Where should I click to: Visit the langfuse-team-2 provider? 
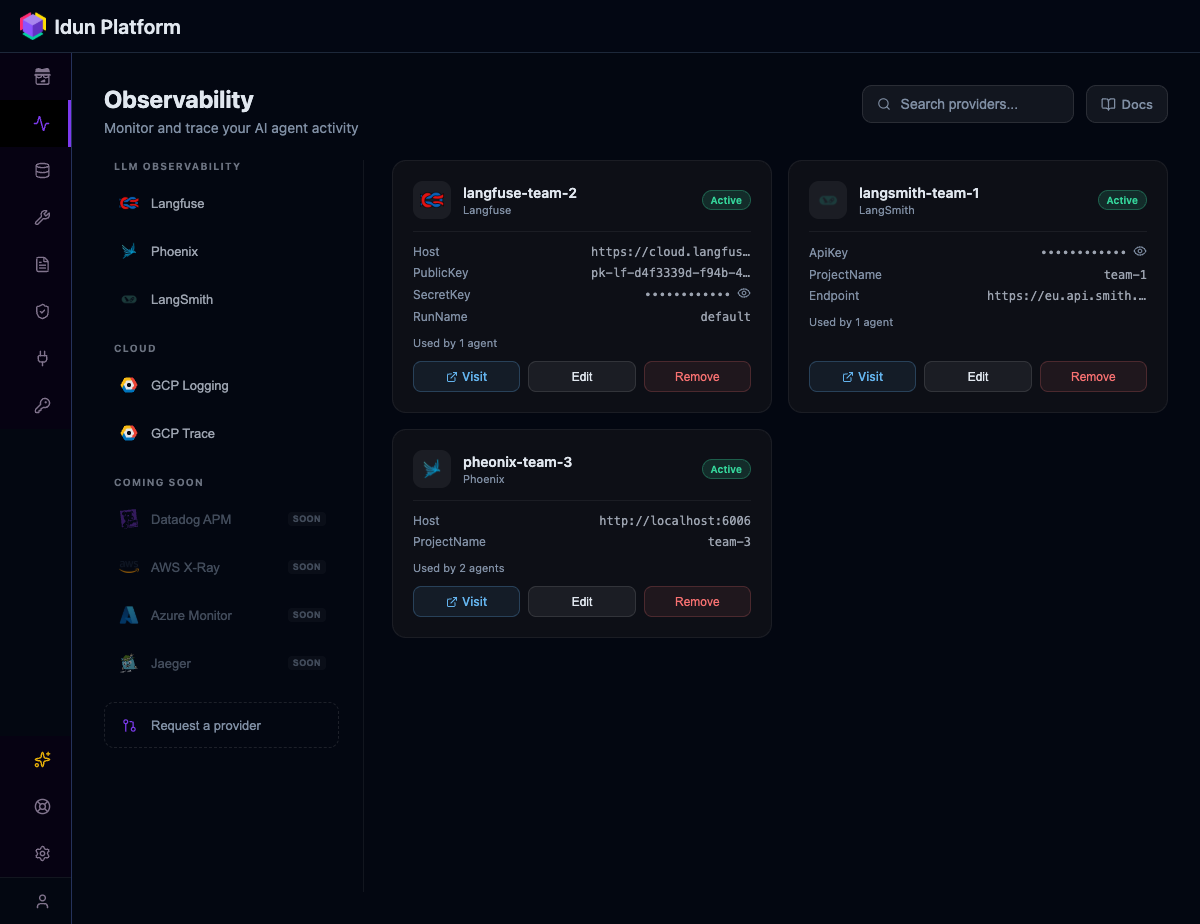point(466,377)
